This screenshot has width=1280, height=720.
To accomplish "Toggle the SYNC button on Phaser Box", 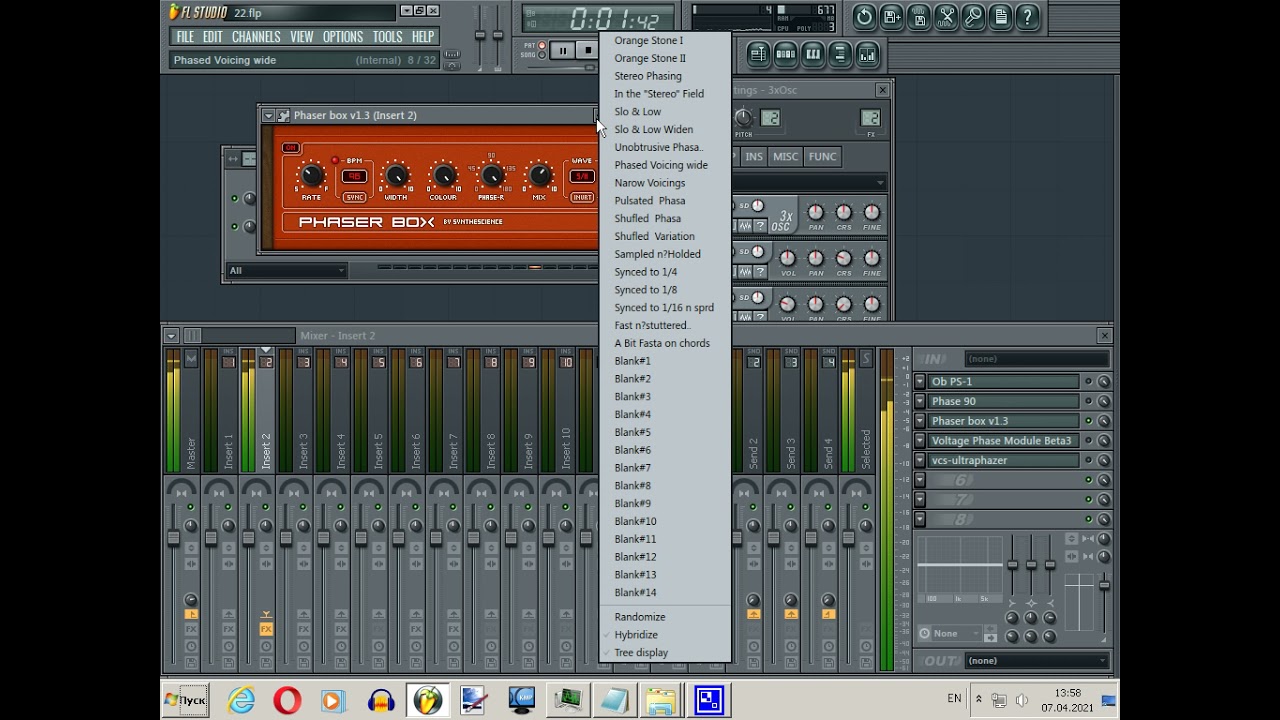I will point(354,197).
